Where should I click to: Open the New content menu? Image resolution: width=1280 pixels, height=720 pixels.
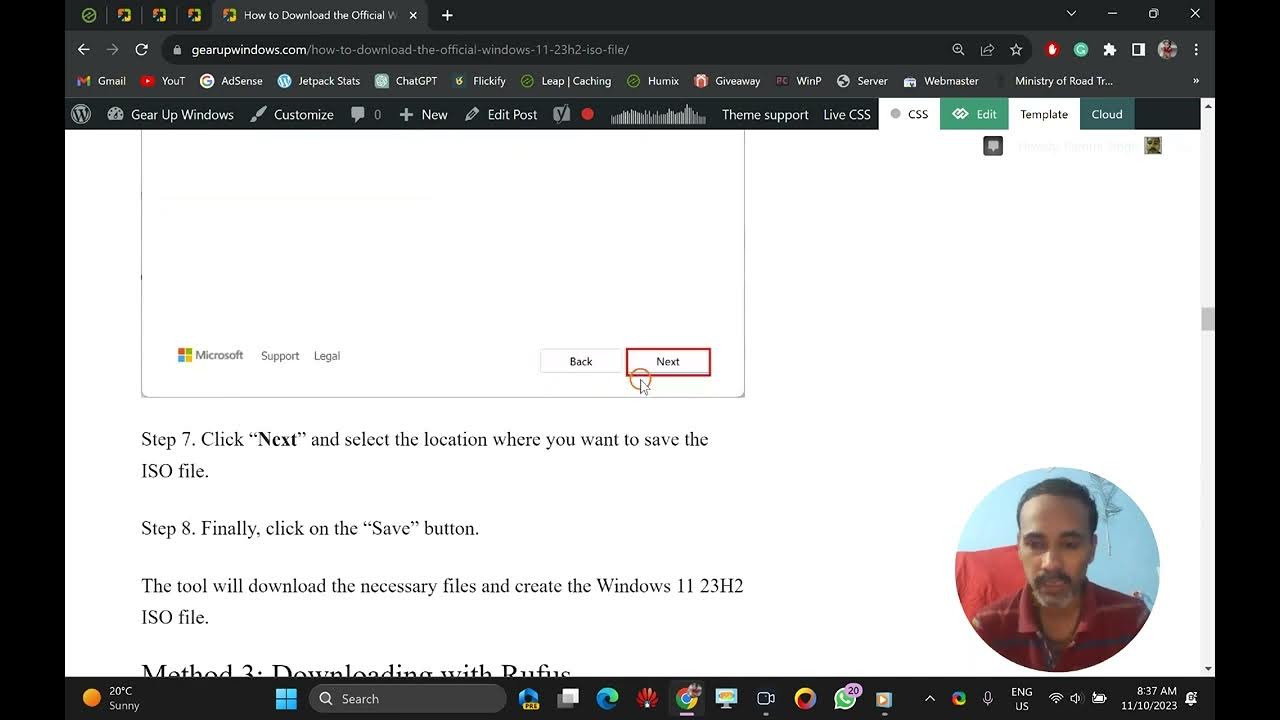tap(424, 114)
